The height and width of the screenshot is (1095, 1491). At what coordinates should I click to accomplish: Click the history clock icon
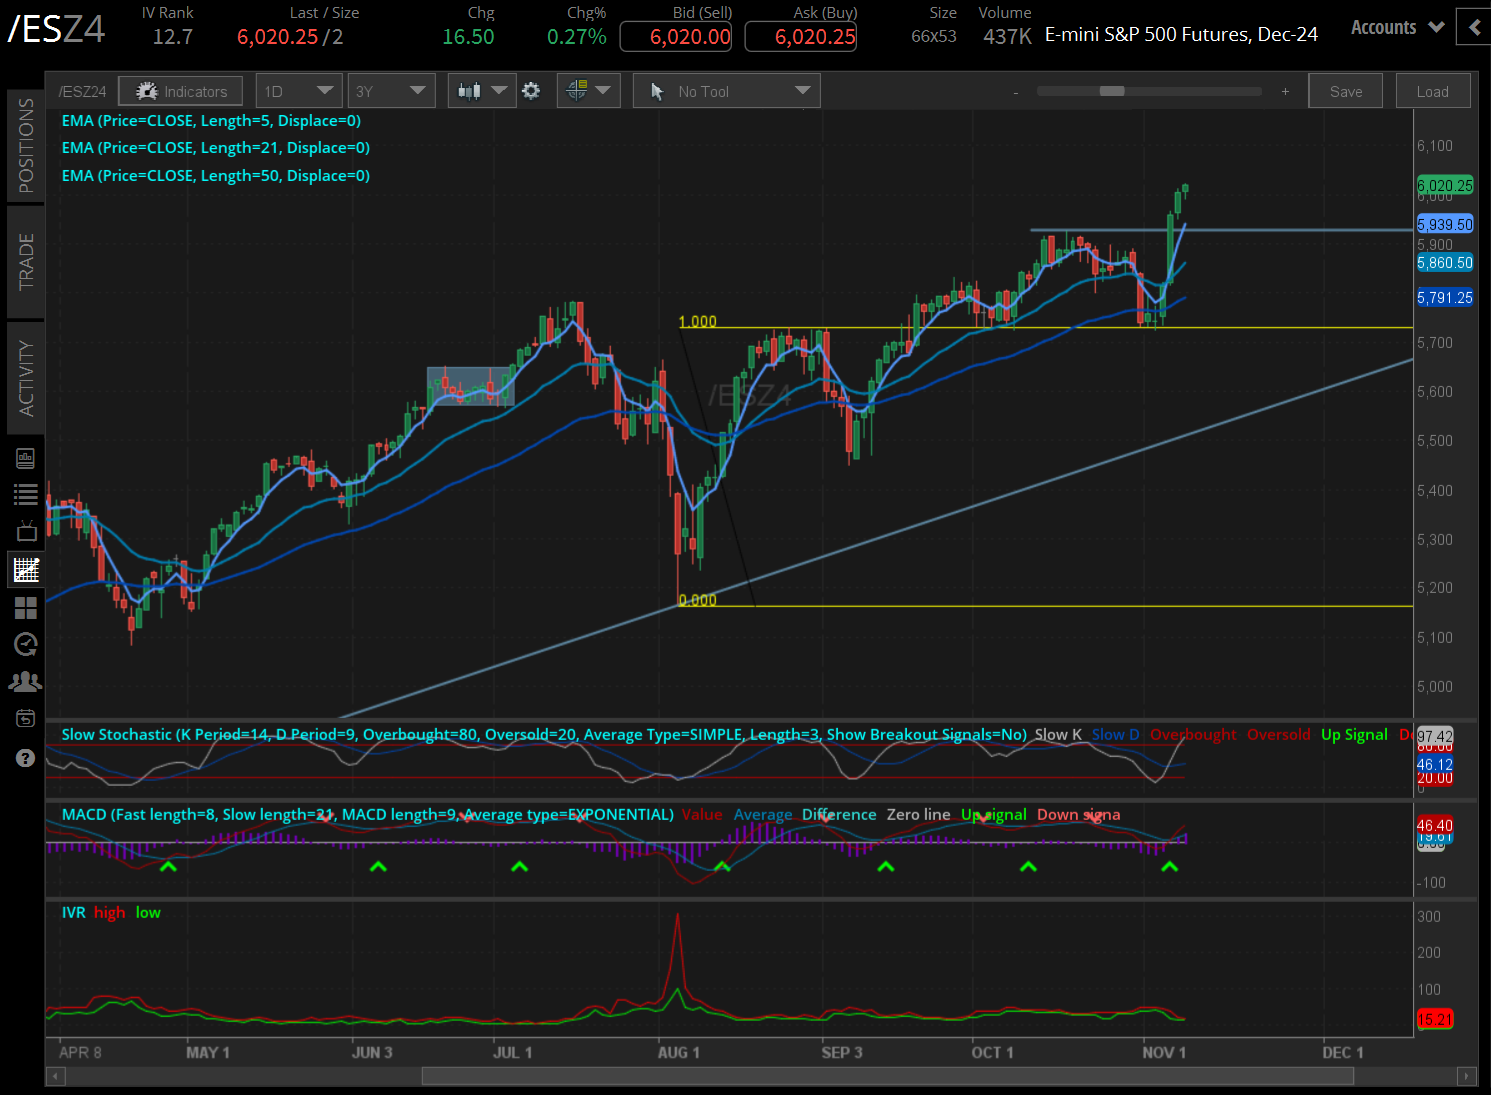[25, 644]
